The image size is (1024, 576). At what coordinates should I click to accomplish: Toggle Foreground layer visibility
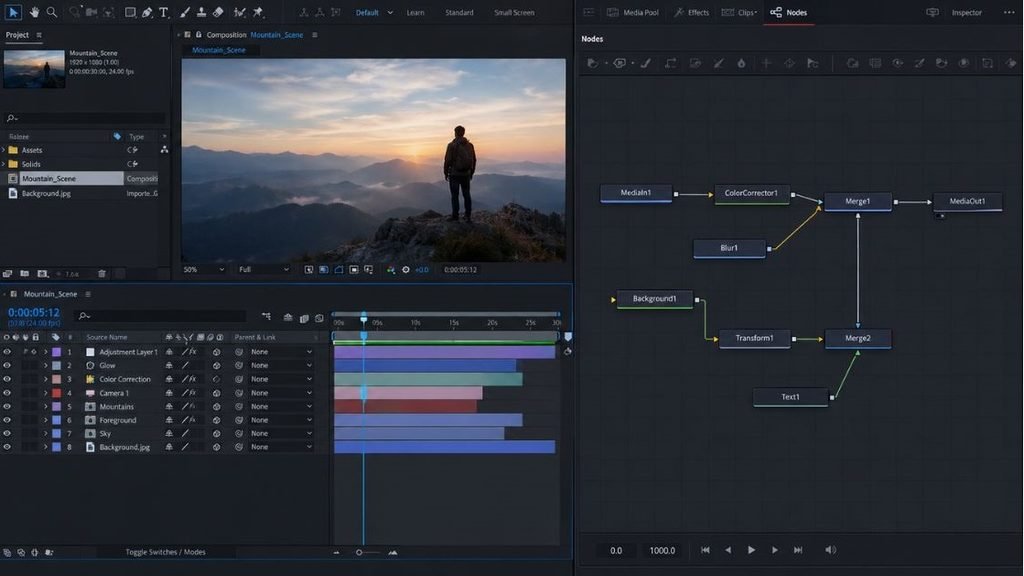tap(7, 420)
